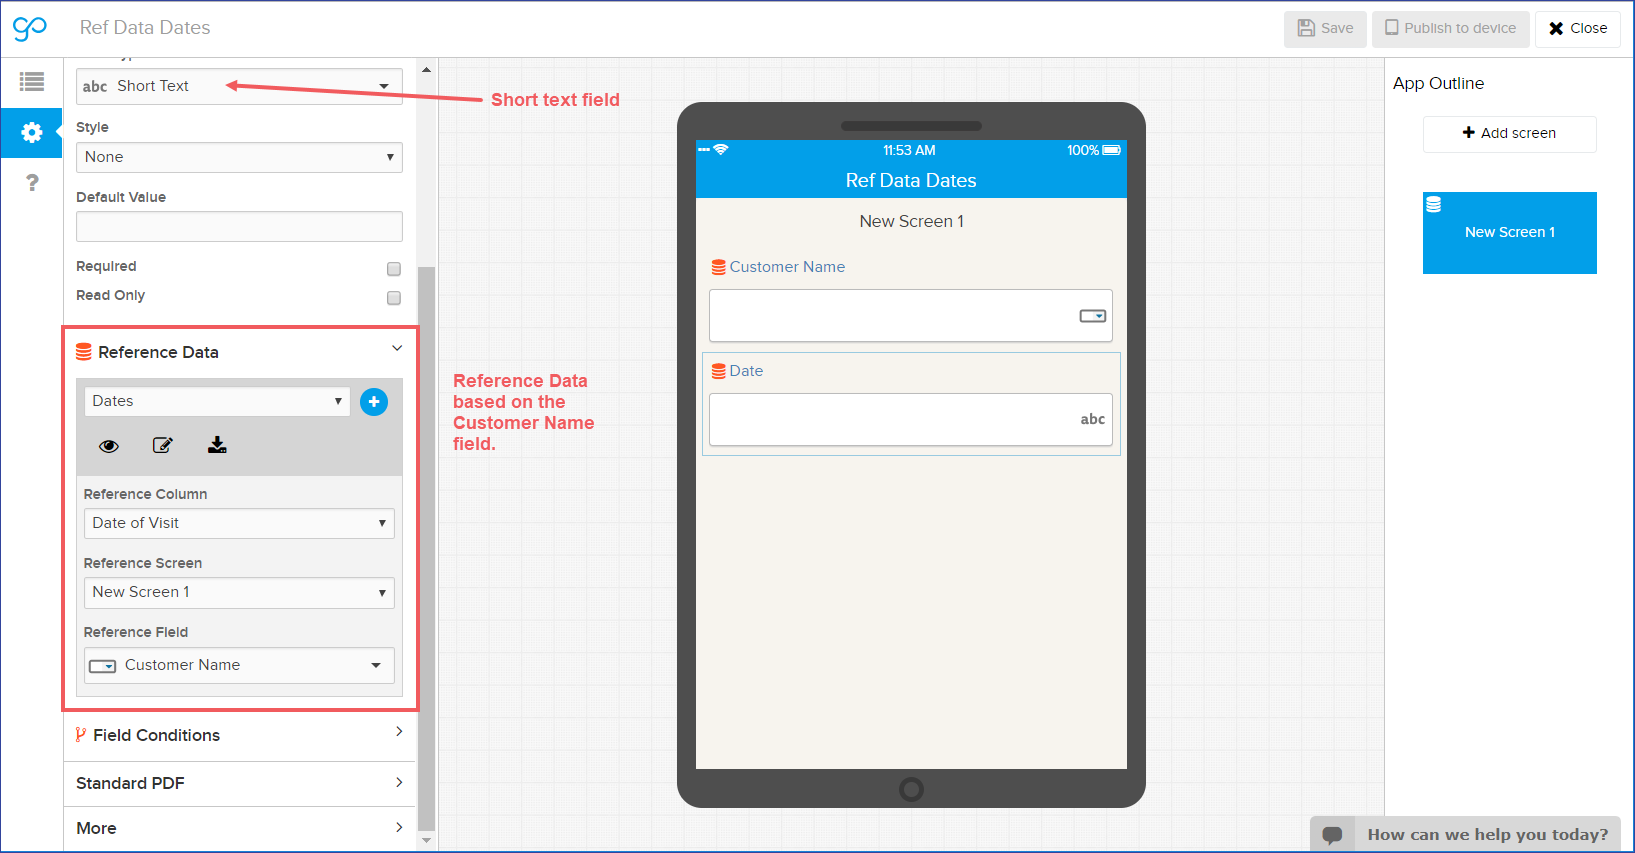Enable the Required checkbox
The image size is (1635, 853).
coord(394,269)
